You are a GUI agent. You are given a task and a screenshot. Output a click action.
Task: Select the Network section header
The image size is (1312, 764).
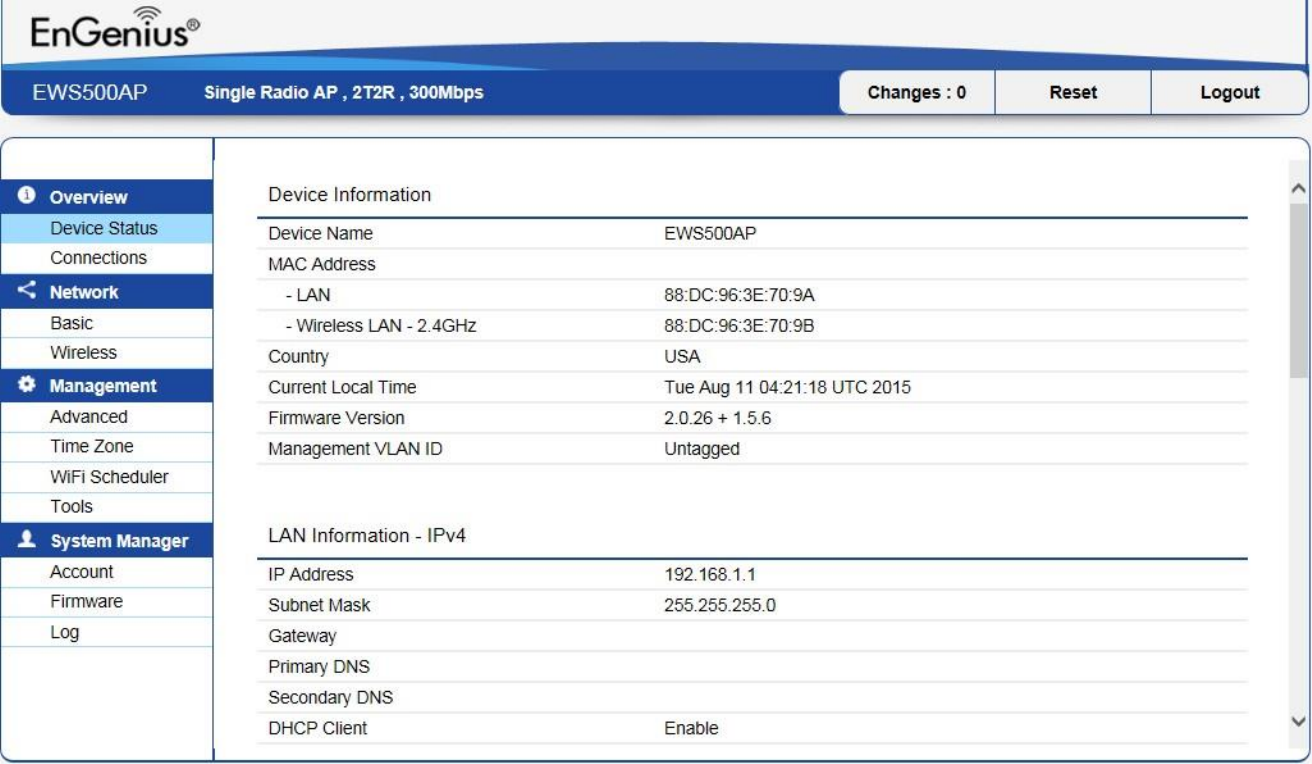[x=107, y=292]
